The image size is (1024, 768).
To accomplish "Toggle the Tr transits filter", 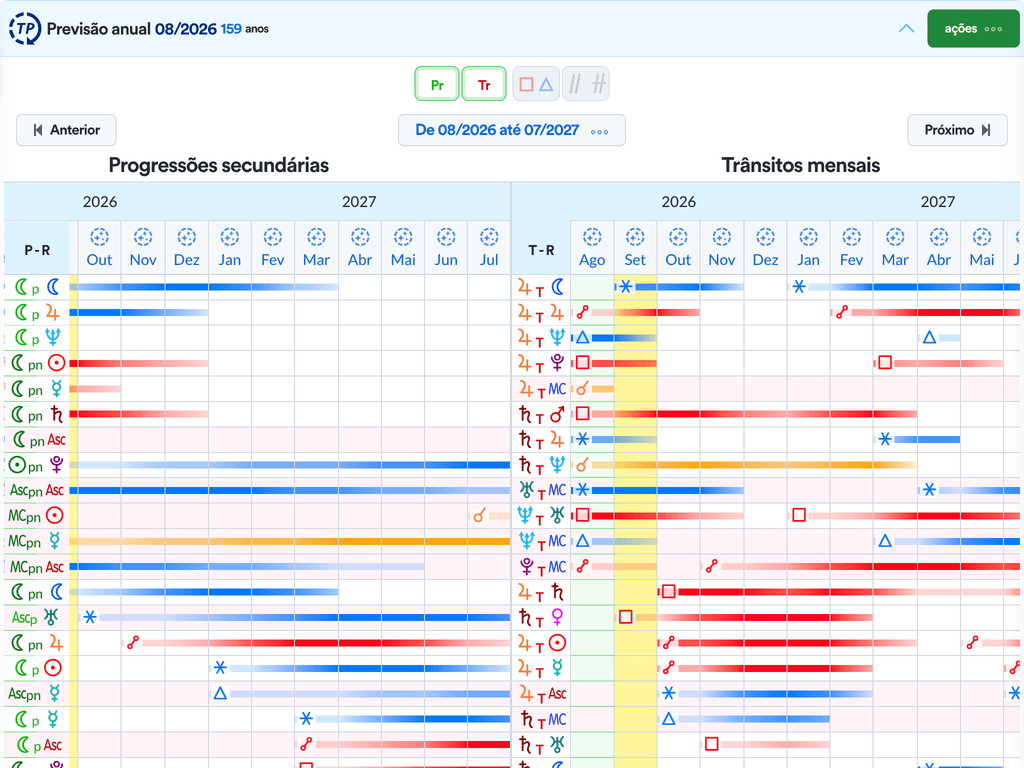I will (x=484, y=84).
